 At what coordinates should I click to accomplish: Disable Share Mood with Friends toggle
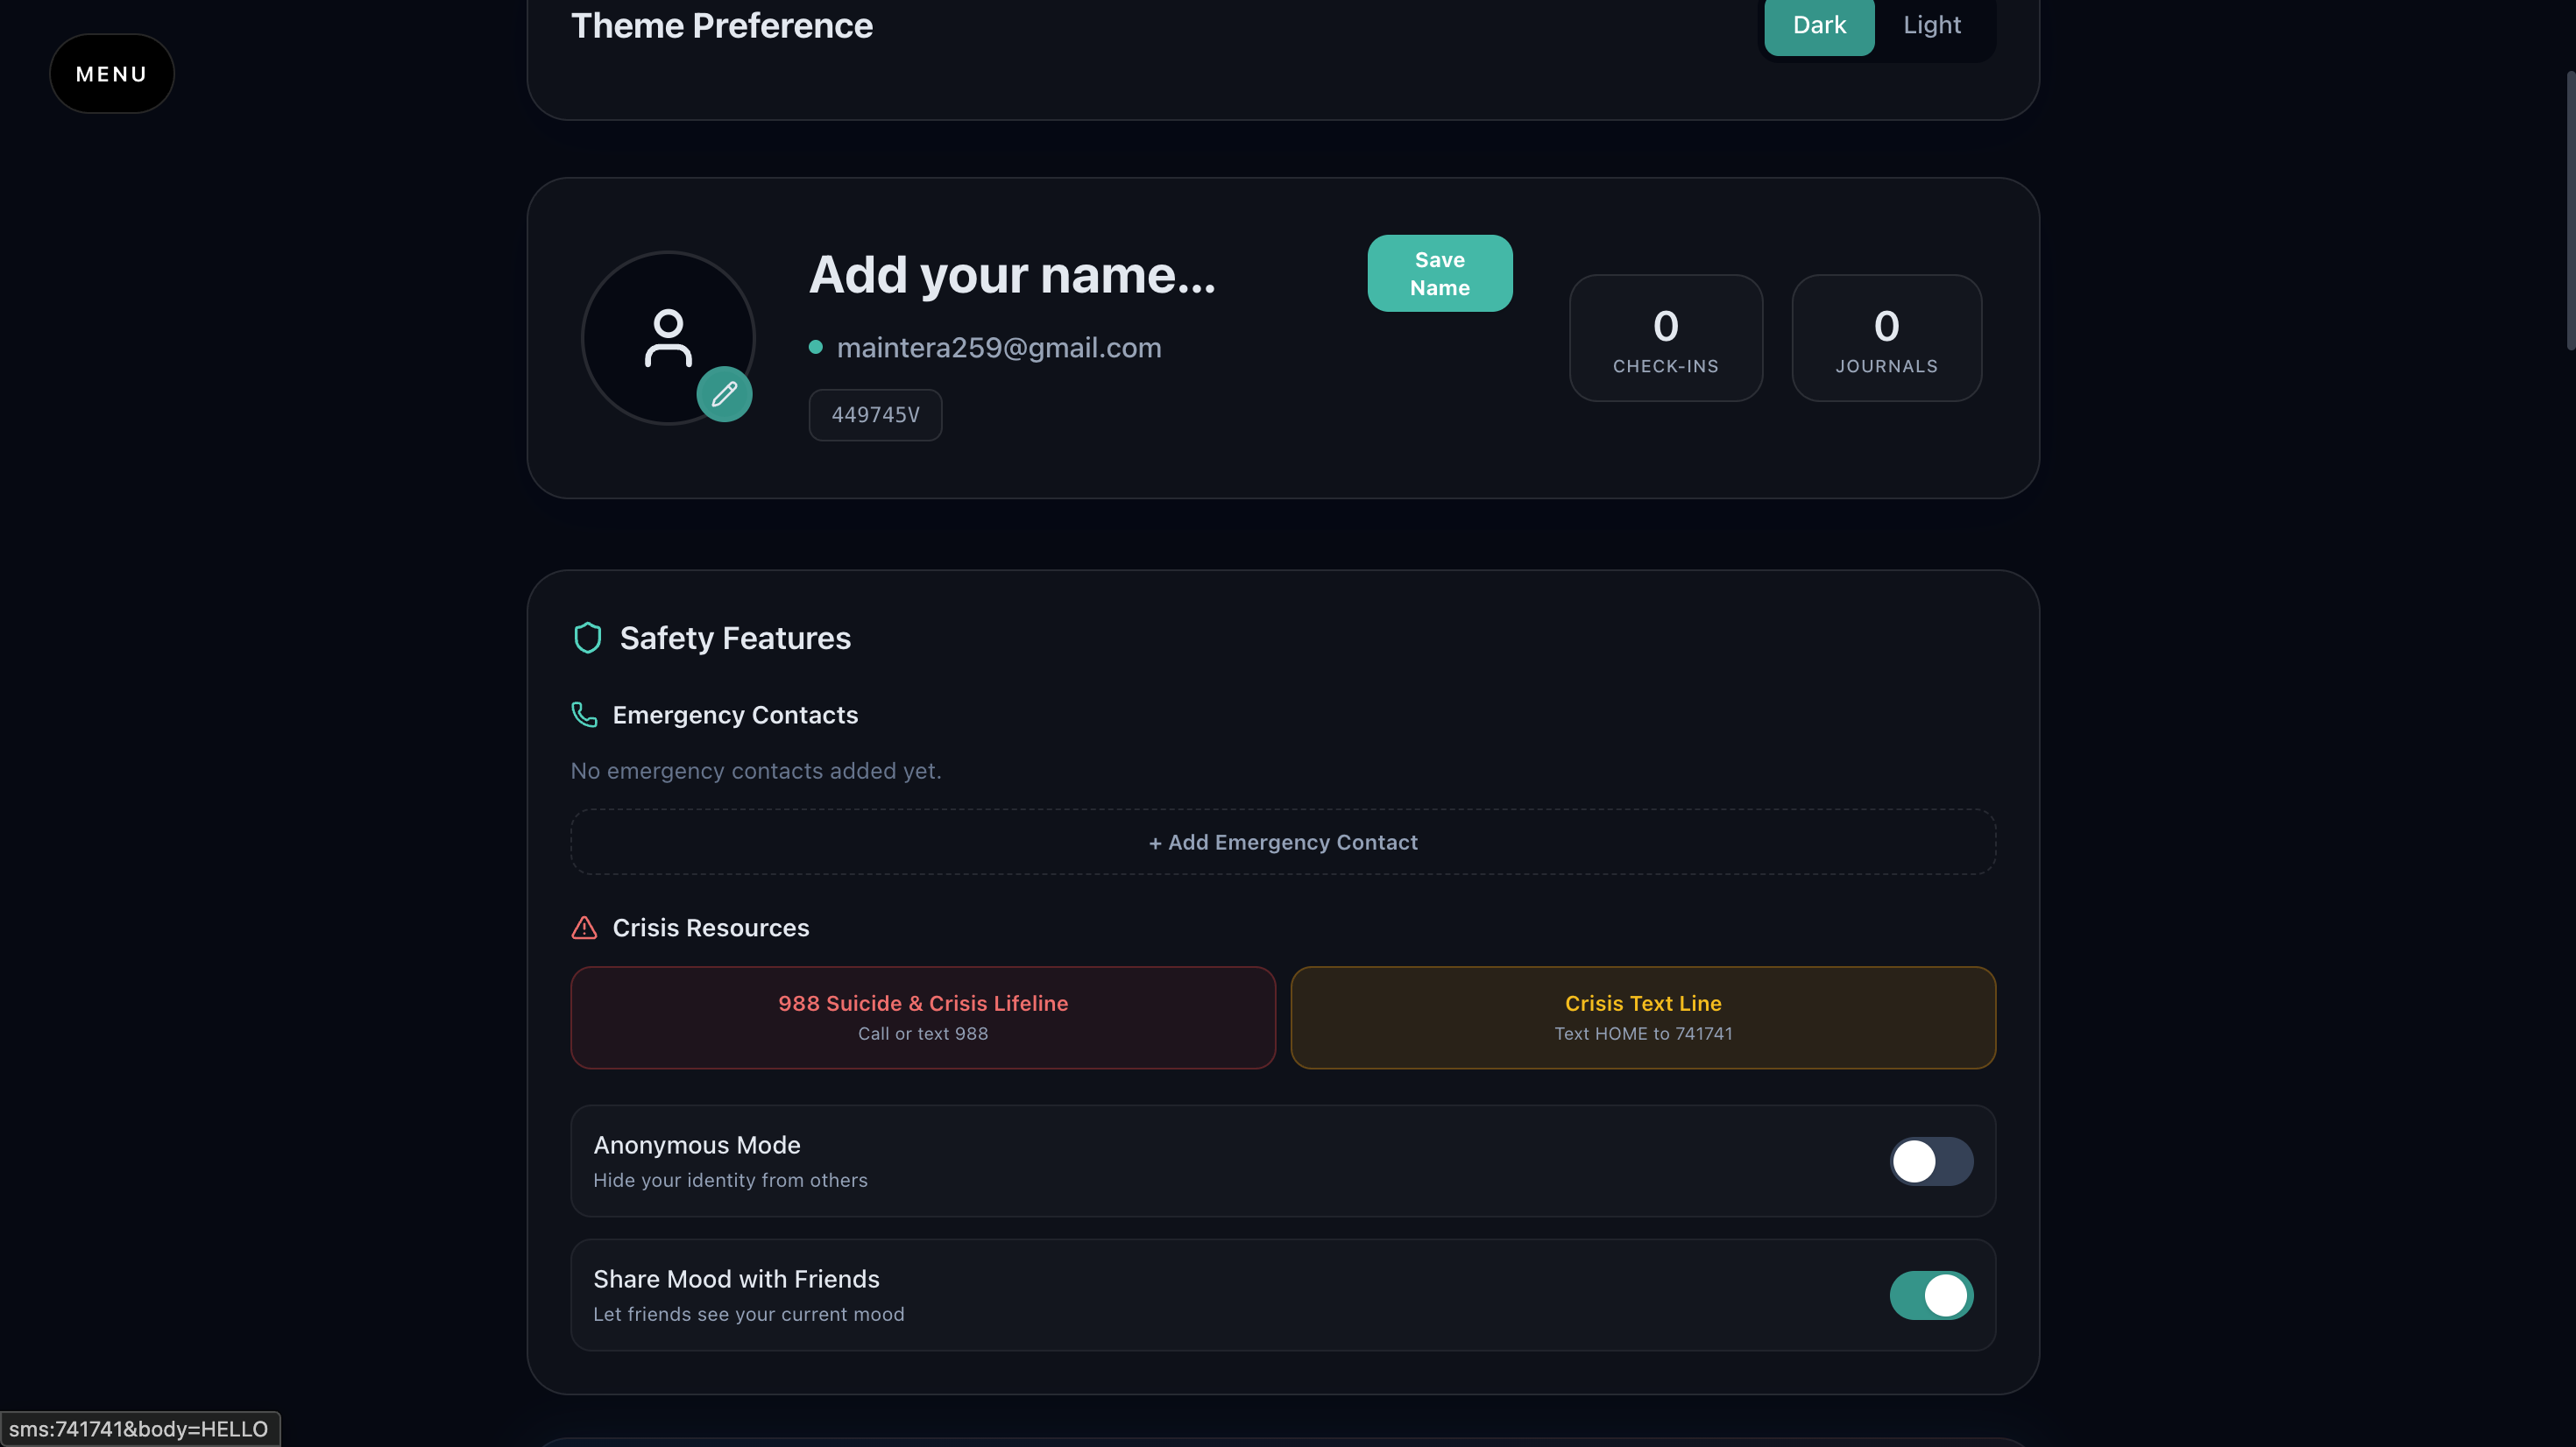click(1930, 1295)
